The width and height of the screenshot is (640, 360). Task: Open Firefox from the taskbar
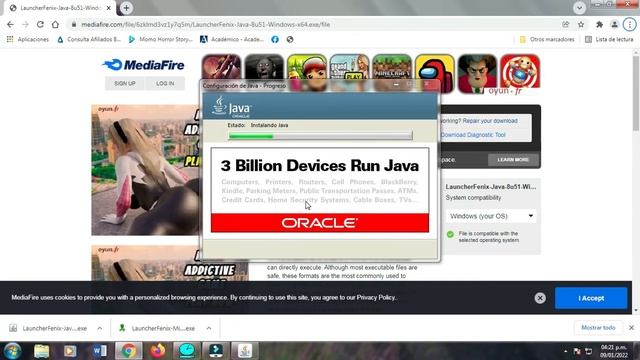click(158, 351)
